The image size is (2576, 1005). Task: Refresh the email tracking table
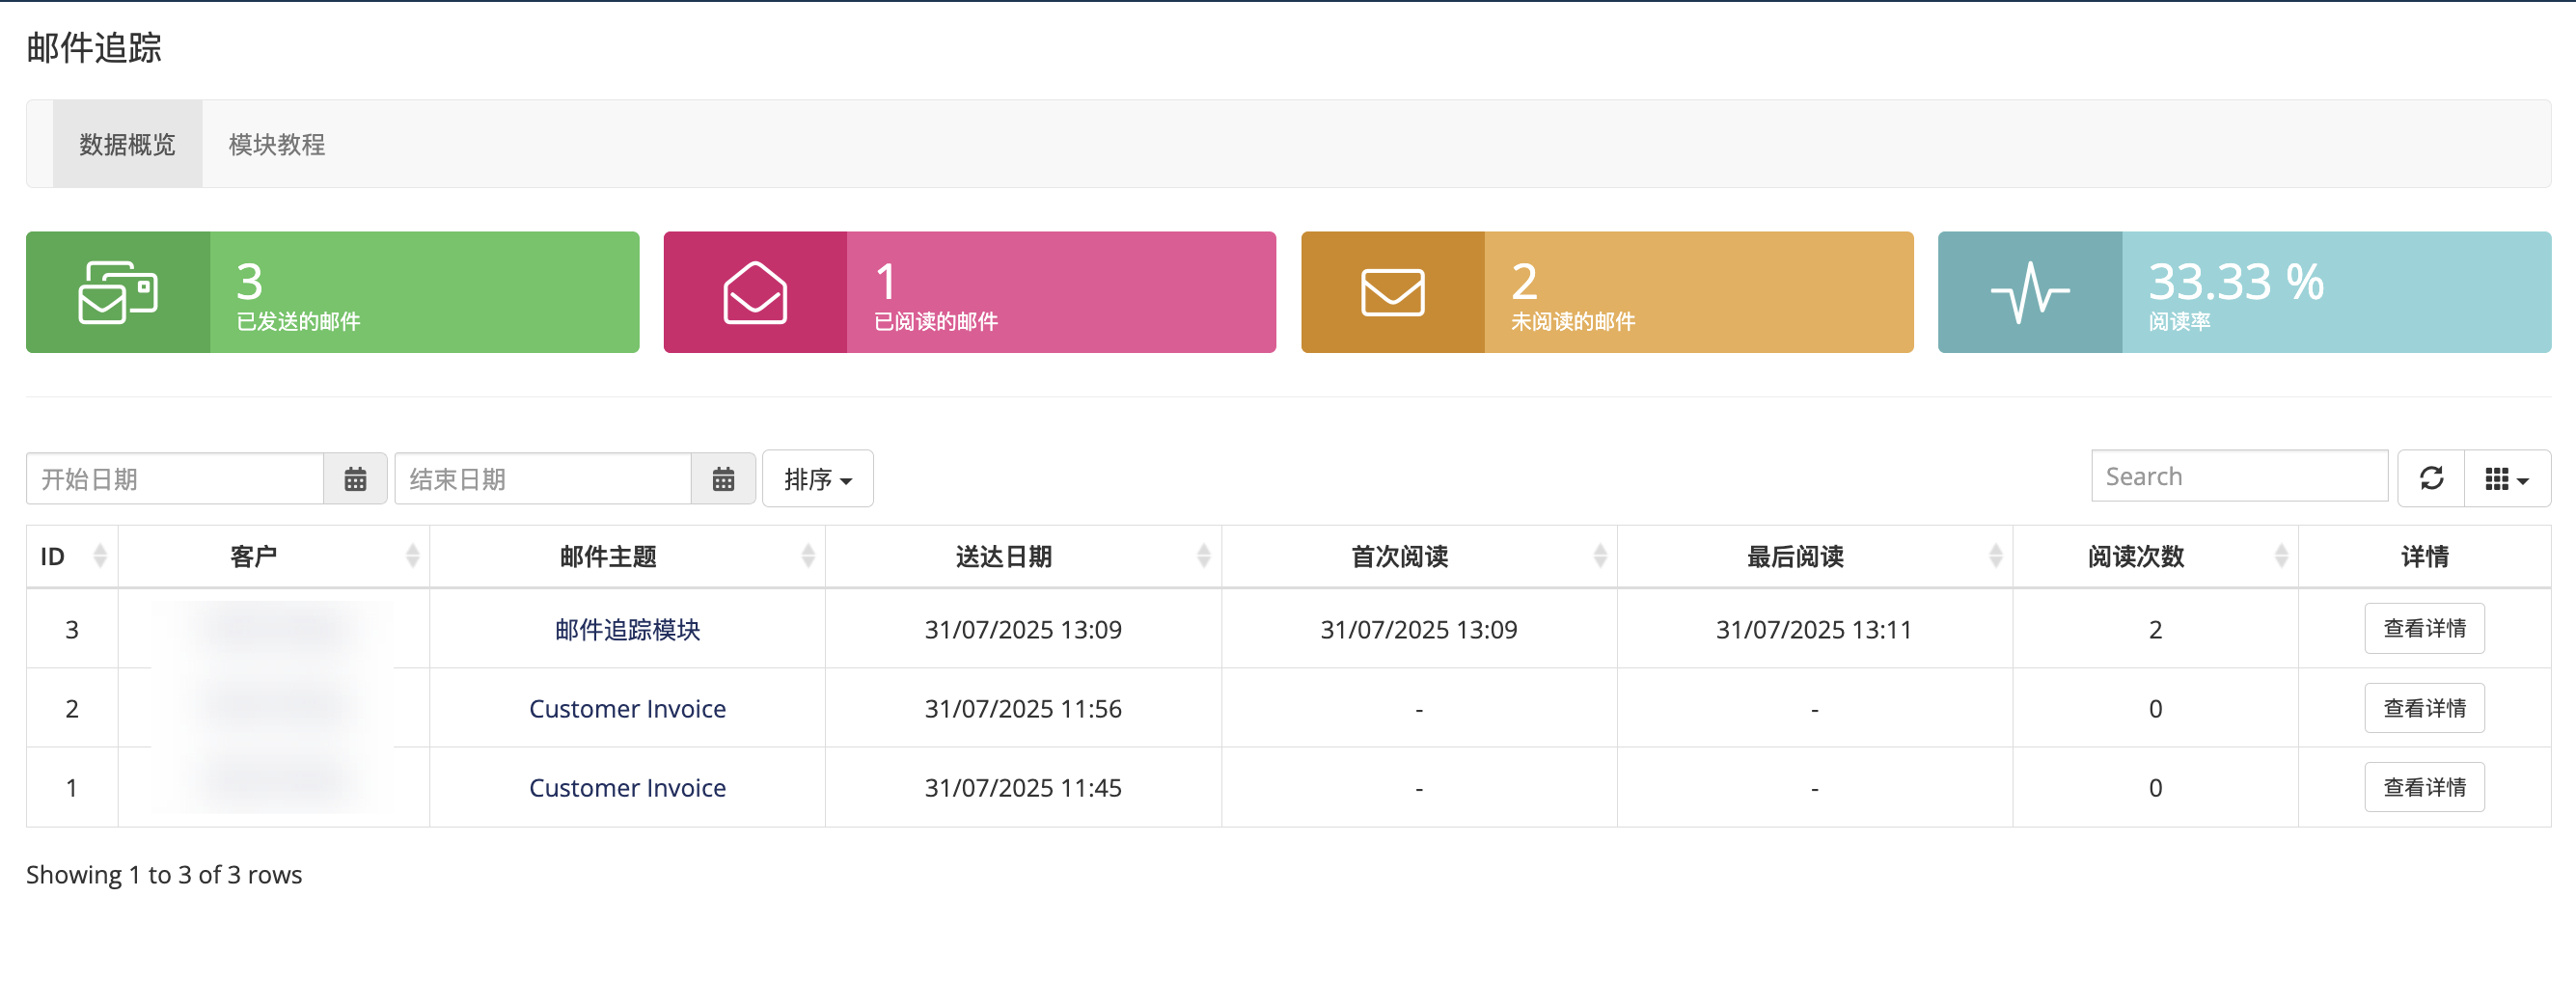point(2431,478)
